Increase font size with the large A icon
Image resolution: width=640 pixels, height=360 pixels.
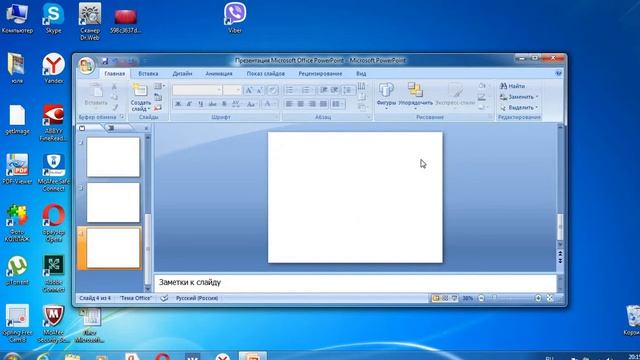(249, 90)
